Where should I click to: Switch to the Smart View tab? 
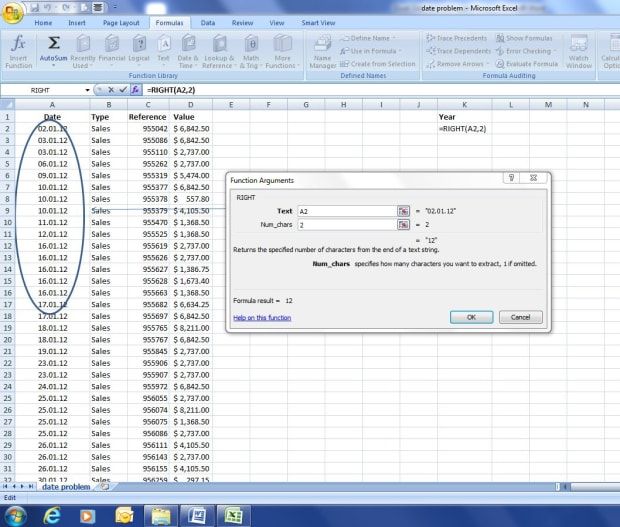click(318, 23)
